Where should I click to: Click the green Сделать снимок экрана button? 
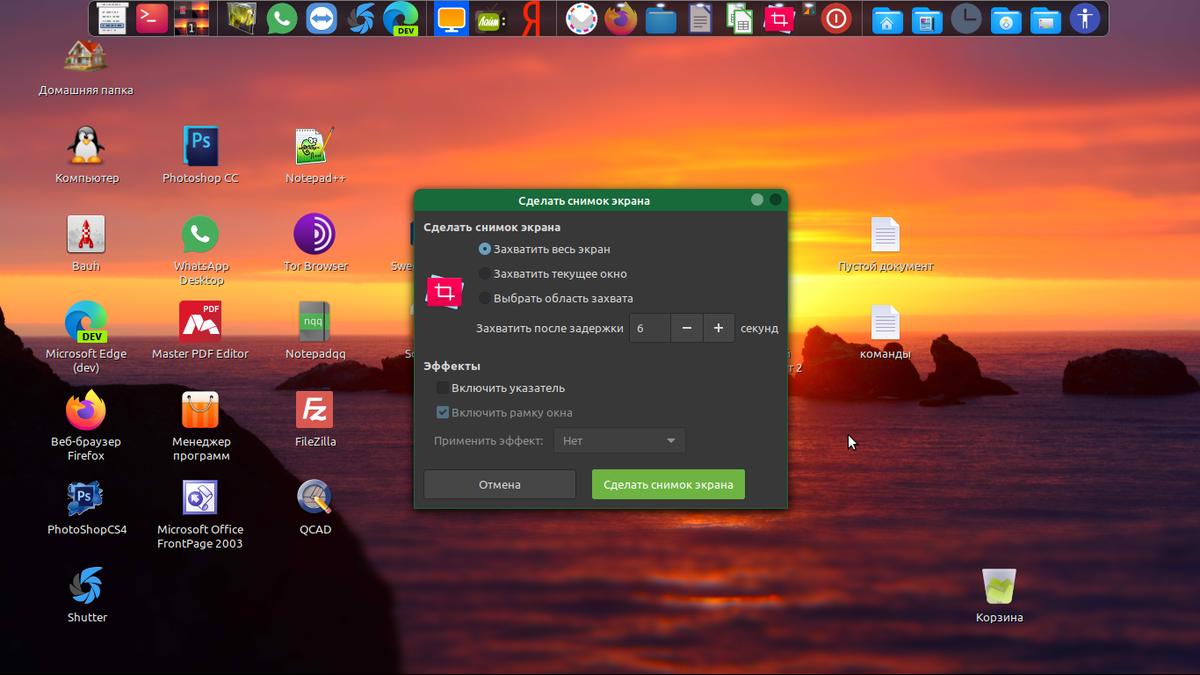point(668,484)
